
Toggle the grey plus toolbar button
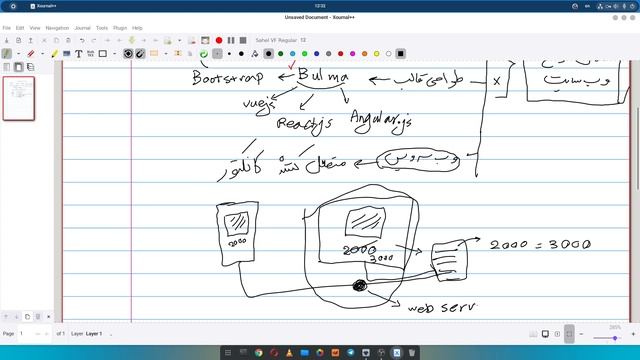pos(217,53)
